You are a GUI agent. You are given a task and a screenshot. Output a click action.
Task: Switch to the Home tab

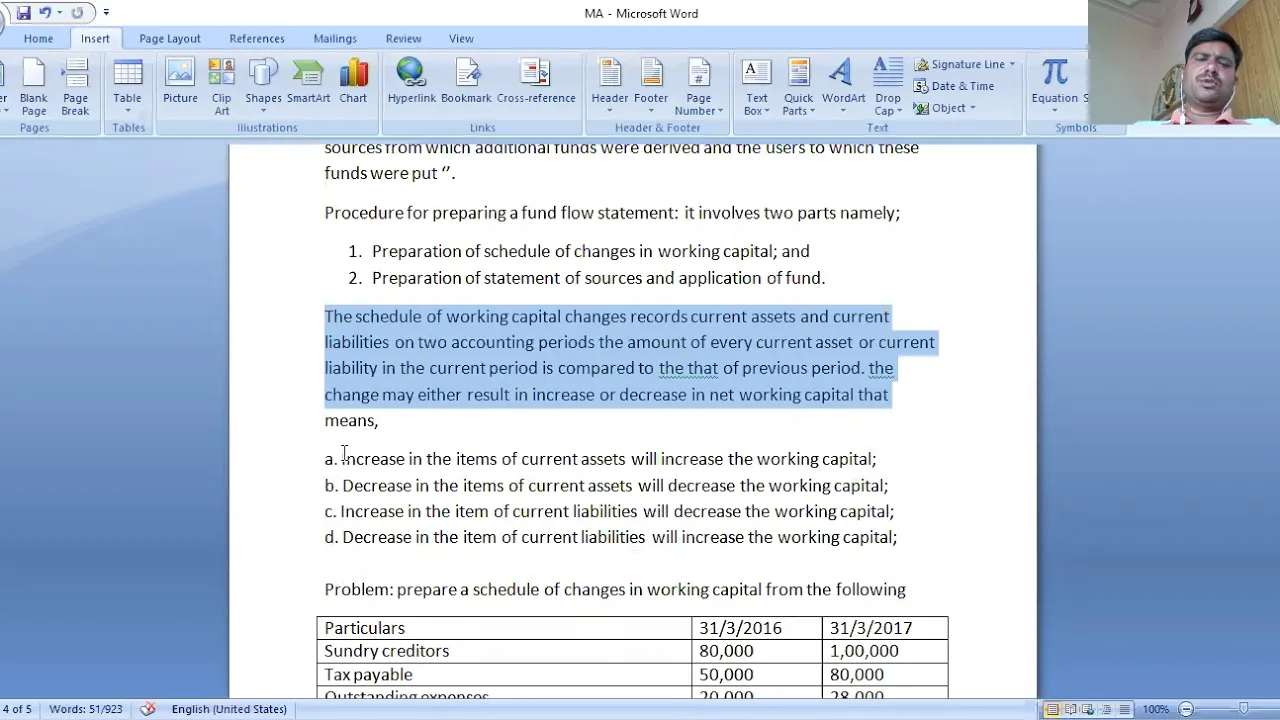pos(38,38)
